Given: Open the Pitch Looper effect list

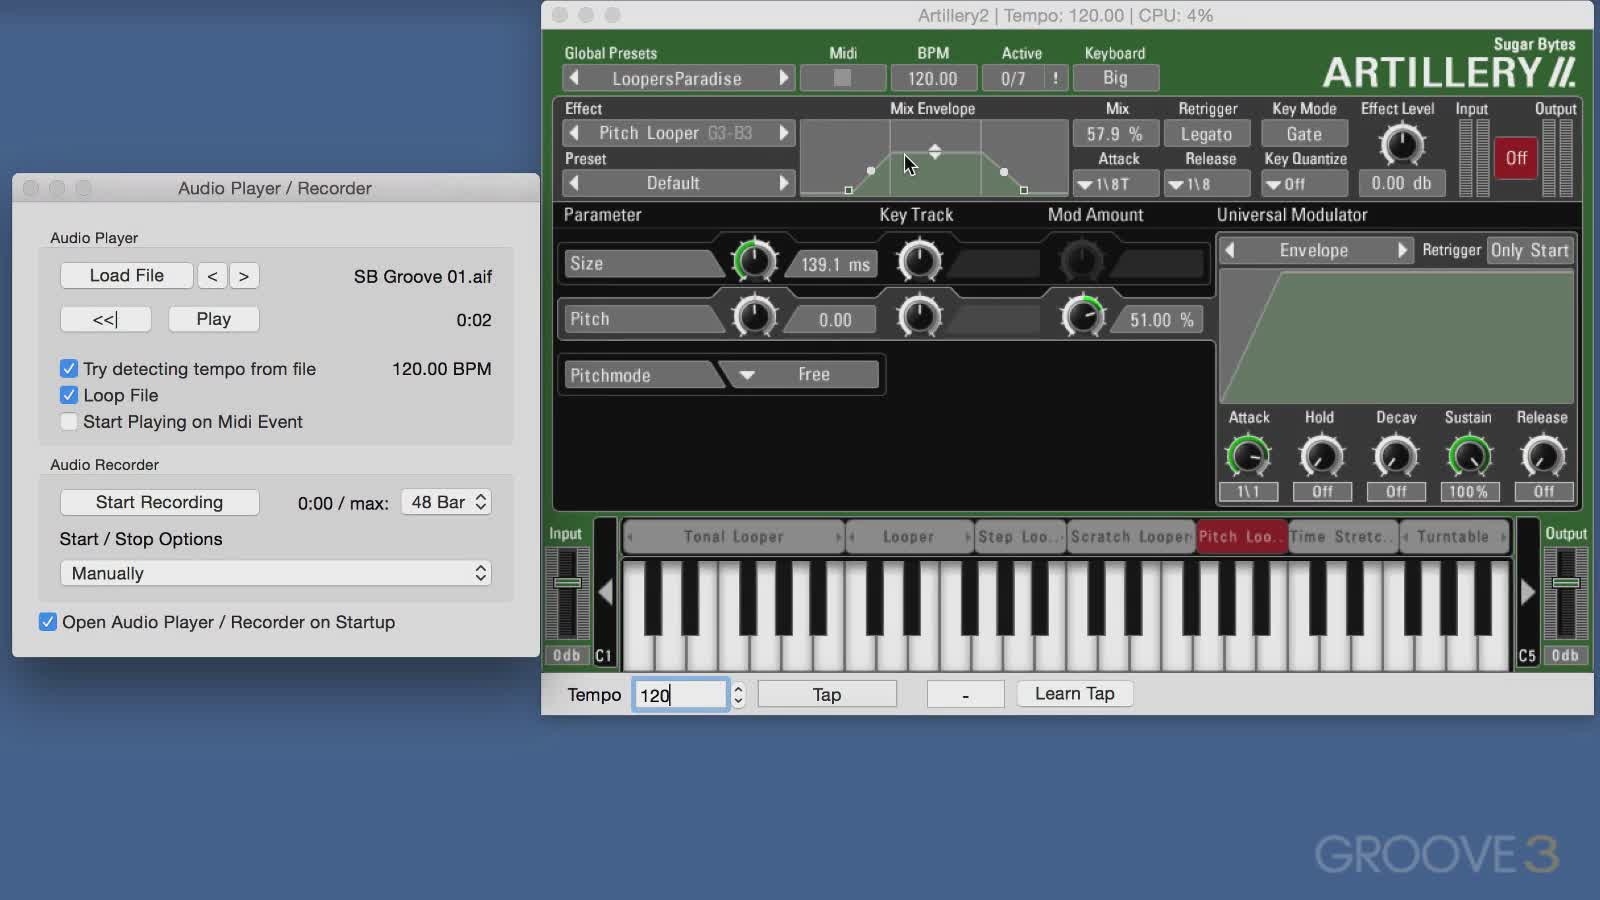Looking at the screenshot, I should pyautogui.click(x=676, y=133).
